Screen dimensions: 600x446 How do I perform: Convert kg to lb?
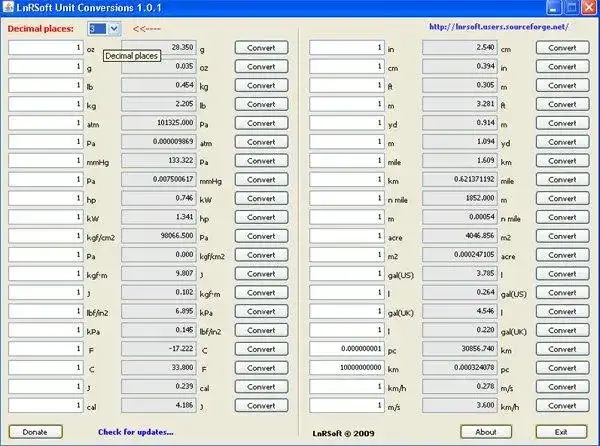pos(261,104)
